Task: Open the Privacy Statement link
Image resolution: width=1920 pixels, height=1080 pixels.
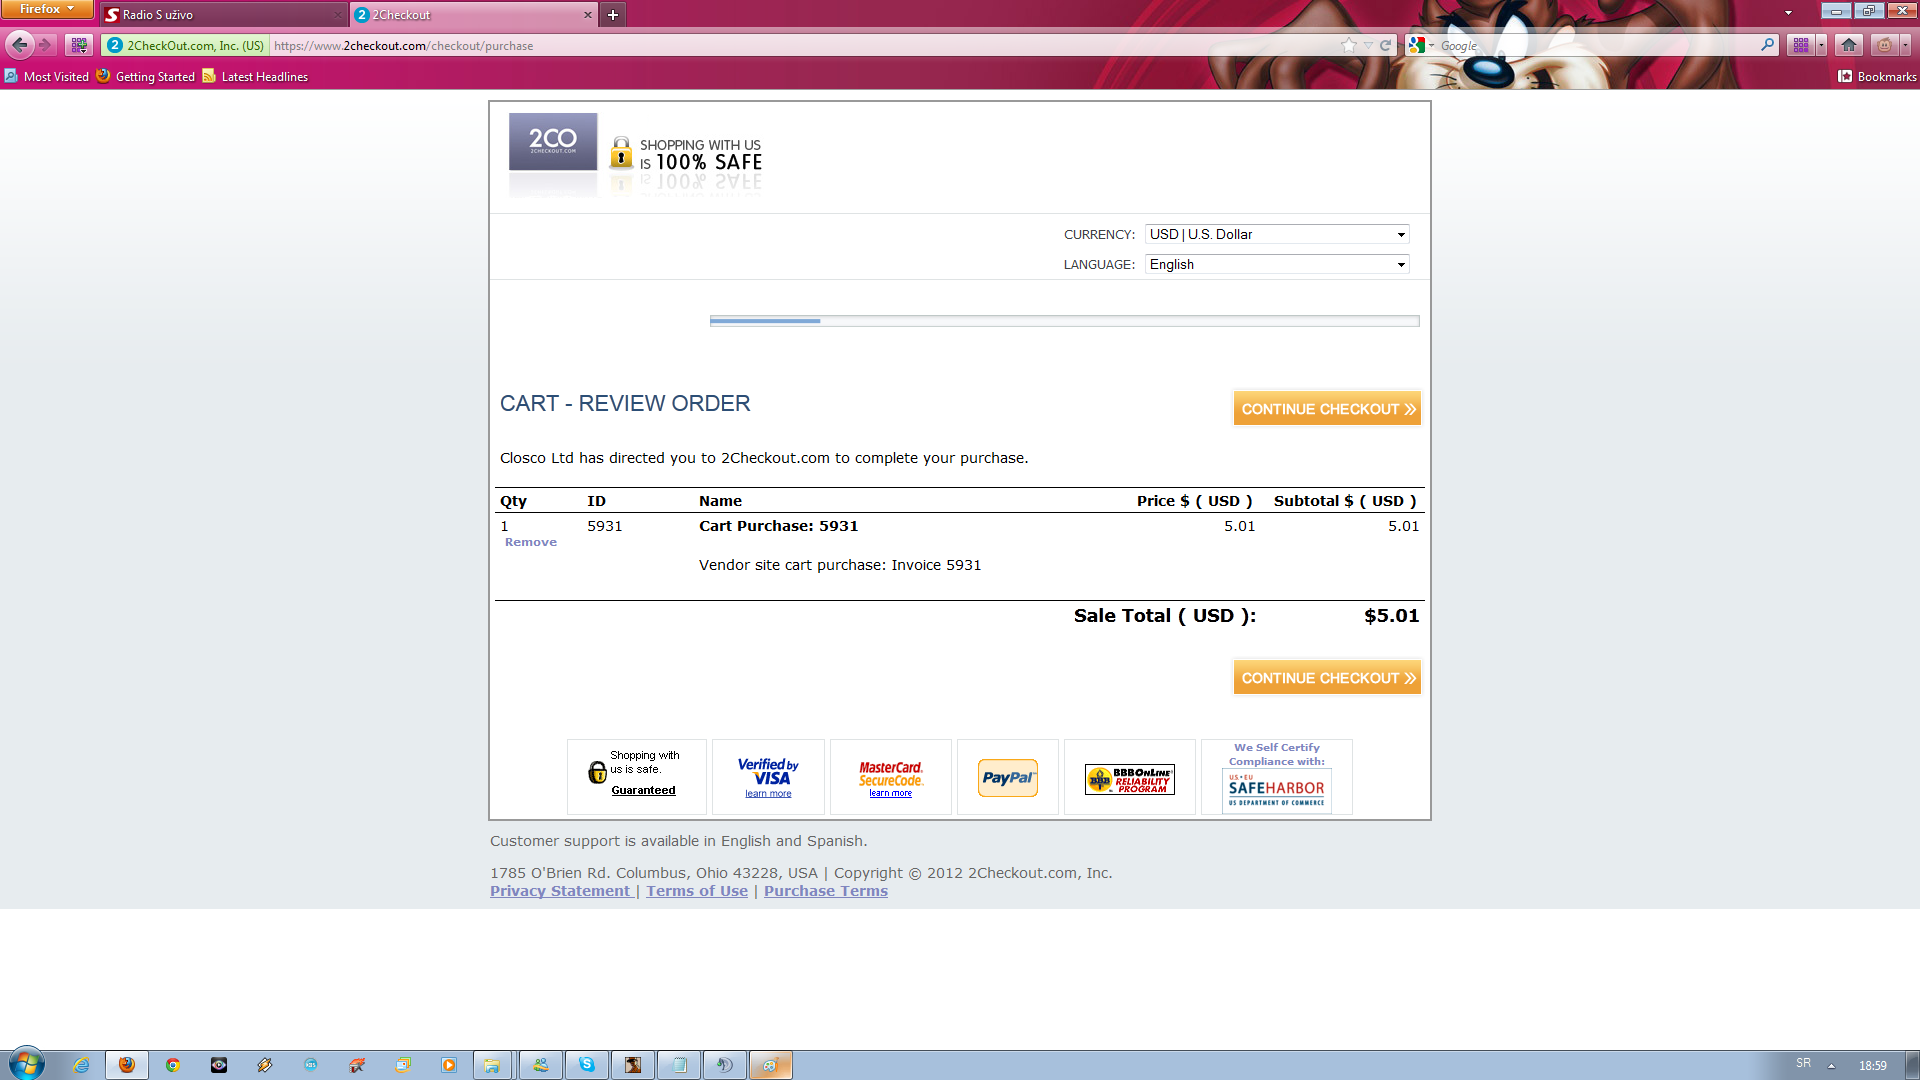Action: pos(560,891)
